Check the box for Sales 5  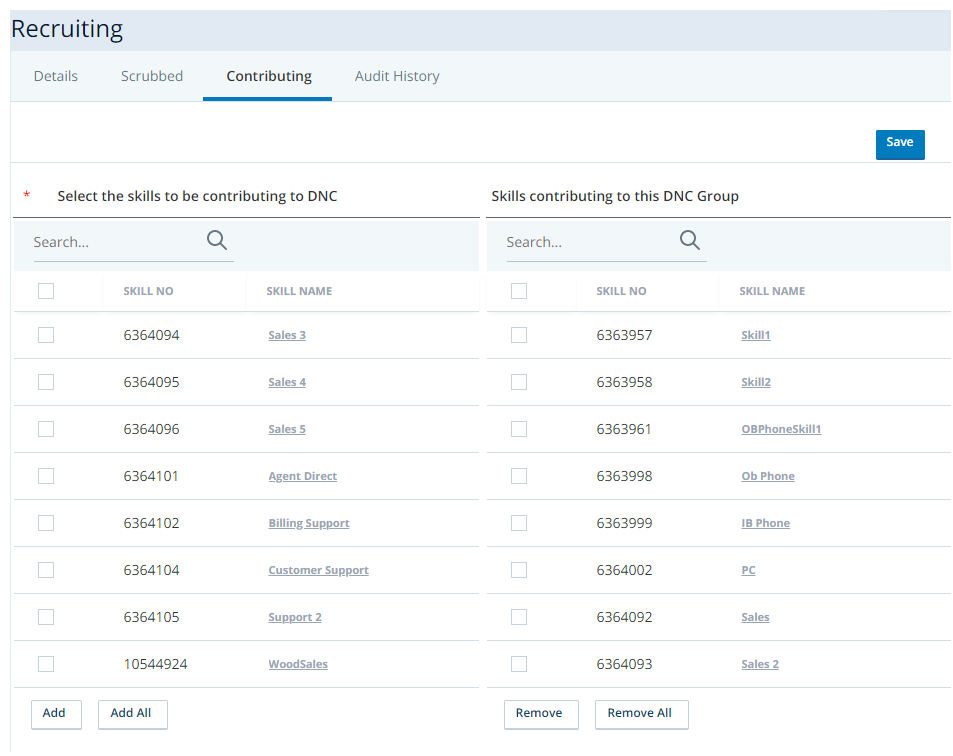point(46,429)
